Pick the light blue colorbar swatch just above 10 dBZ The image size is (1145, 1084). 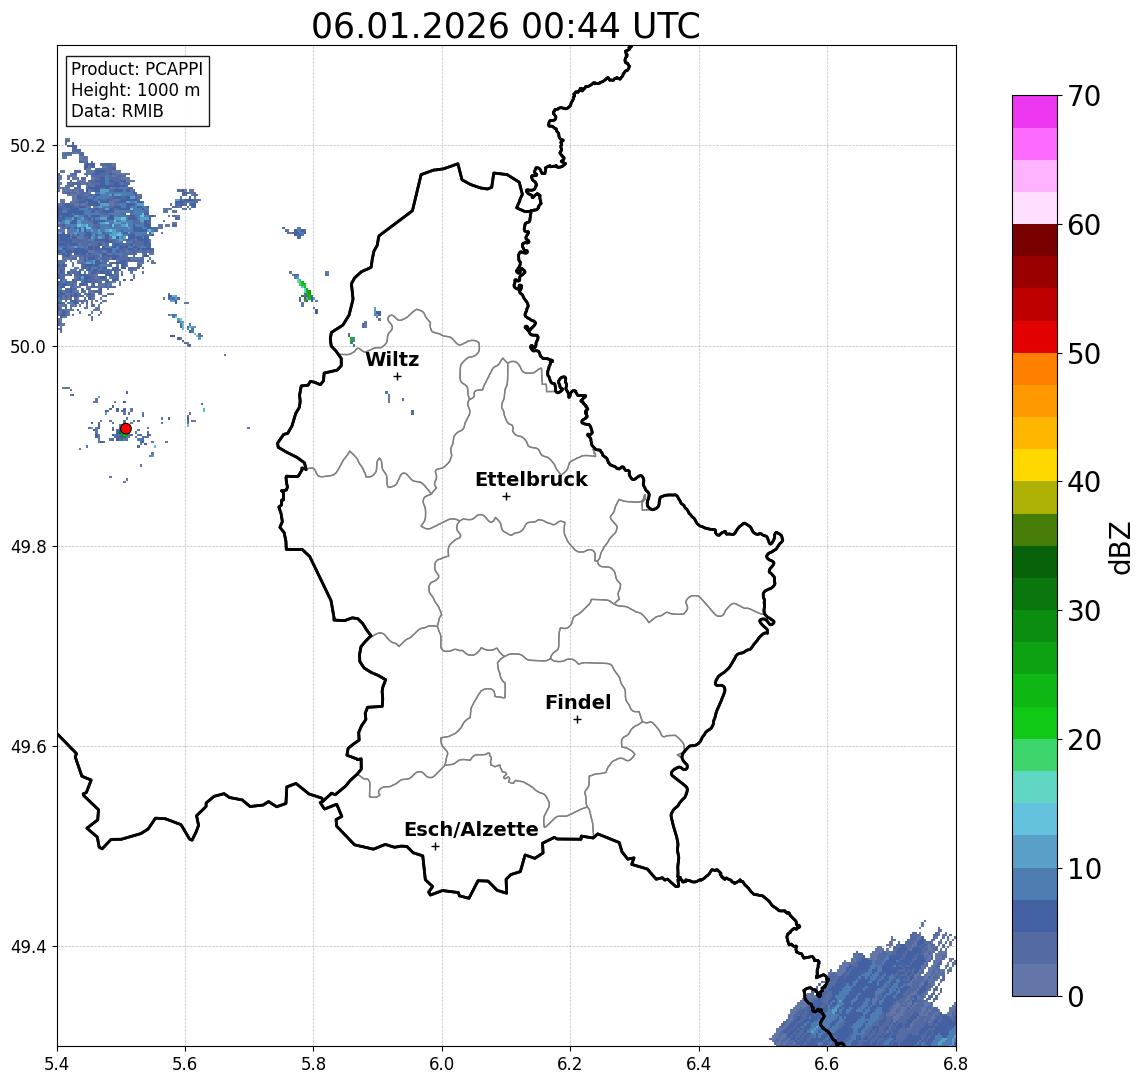pyautogui.click(x=1035, y=851)
